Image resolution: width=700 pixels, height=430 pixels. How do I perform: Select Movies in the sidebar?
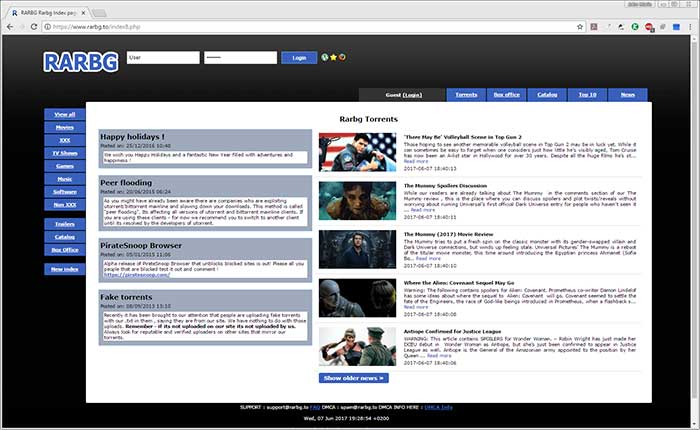click(65, 127)
